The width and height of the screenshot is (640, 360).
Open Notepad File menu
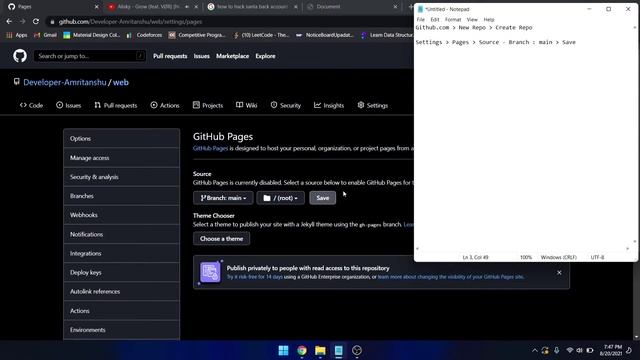coord(420,20)
